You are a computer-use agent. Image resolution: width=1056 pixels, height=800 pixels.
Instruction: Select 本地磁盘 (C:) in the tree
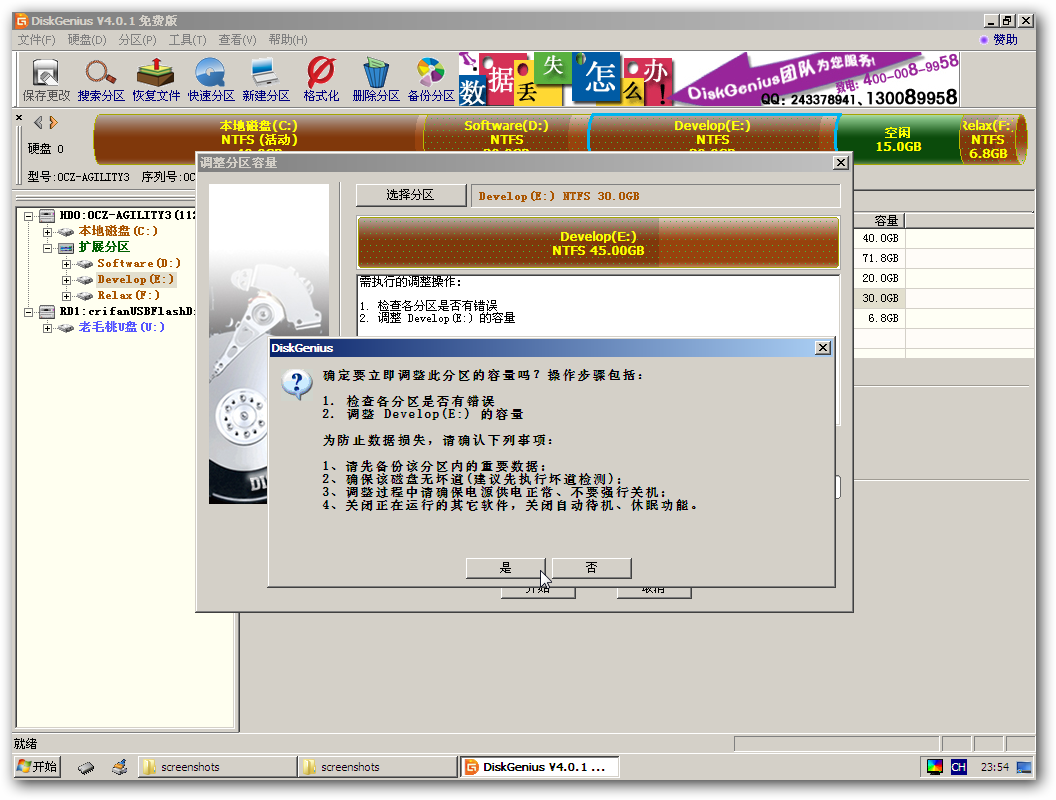coord(118,231)
